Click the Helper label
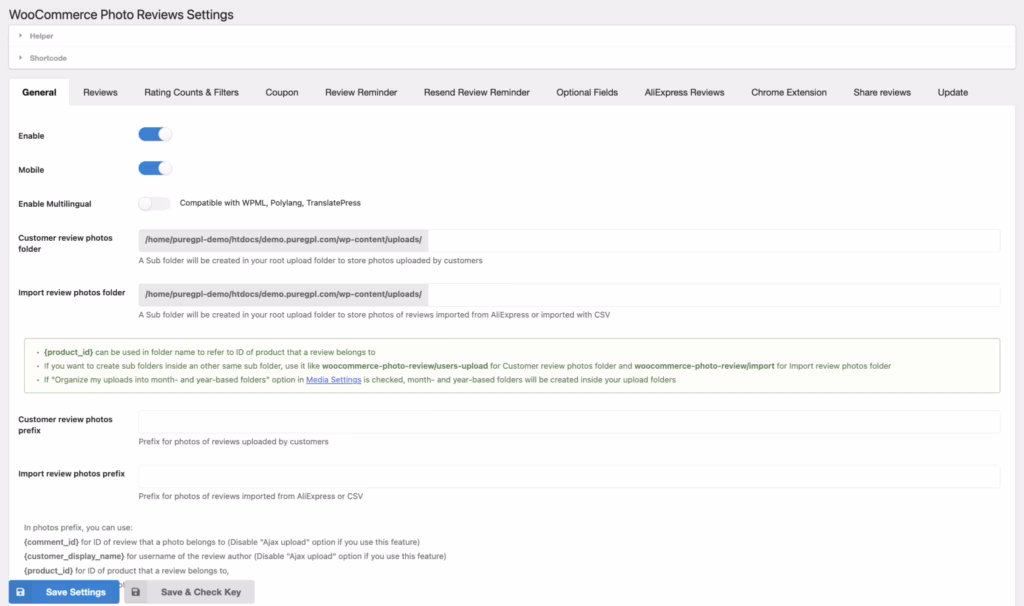The image size is (1024, 606). (41, 36)
